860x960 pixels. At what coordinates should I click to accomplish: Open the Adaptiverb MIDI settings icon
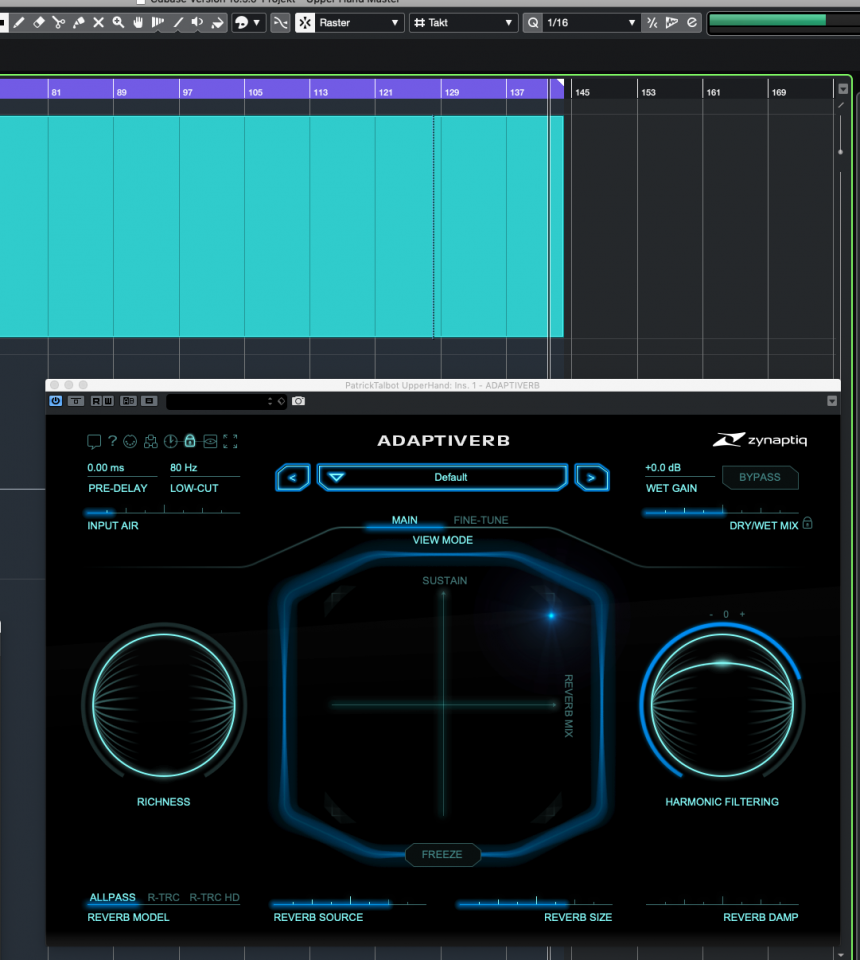click(x=130, y=441)
